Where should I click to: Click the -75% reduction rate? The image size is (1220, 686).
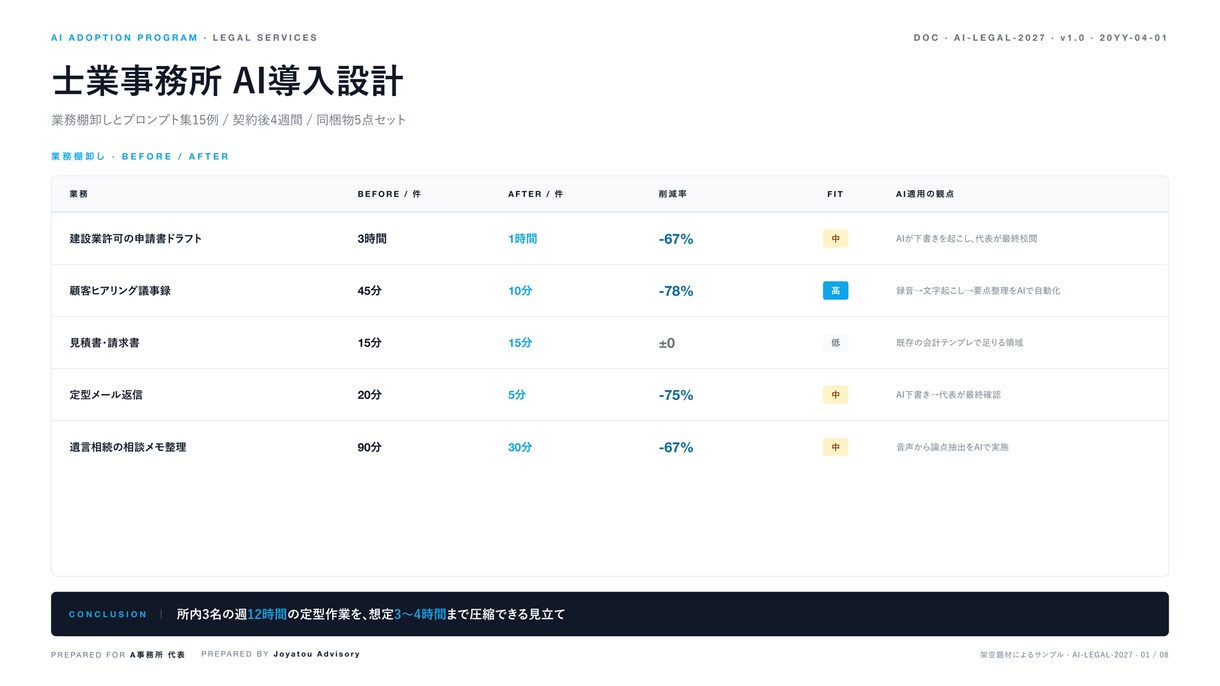tap(676, 395)
